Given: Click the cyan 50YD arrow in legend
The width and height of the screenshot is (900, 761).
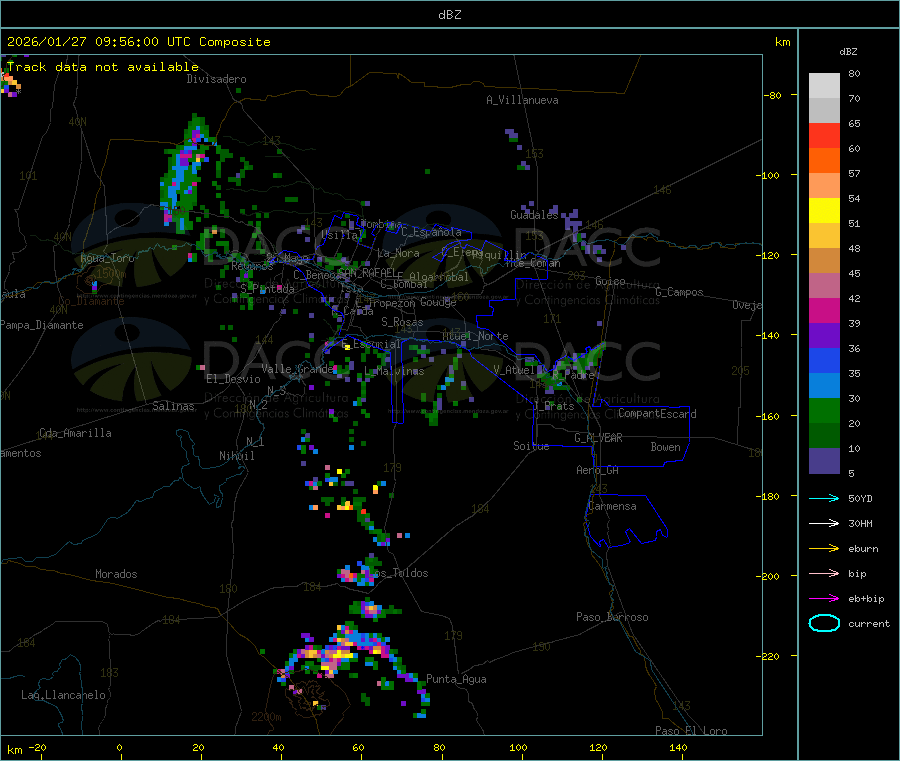Looking at the screenshot, I should [x=824, y=498].
